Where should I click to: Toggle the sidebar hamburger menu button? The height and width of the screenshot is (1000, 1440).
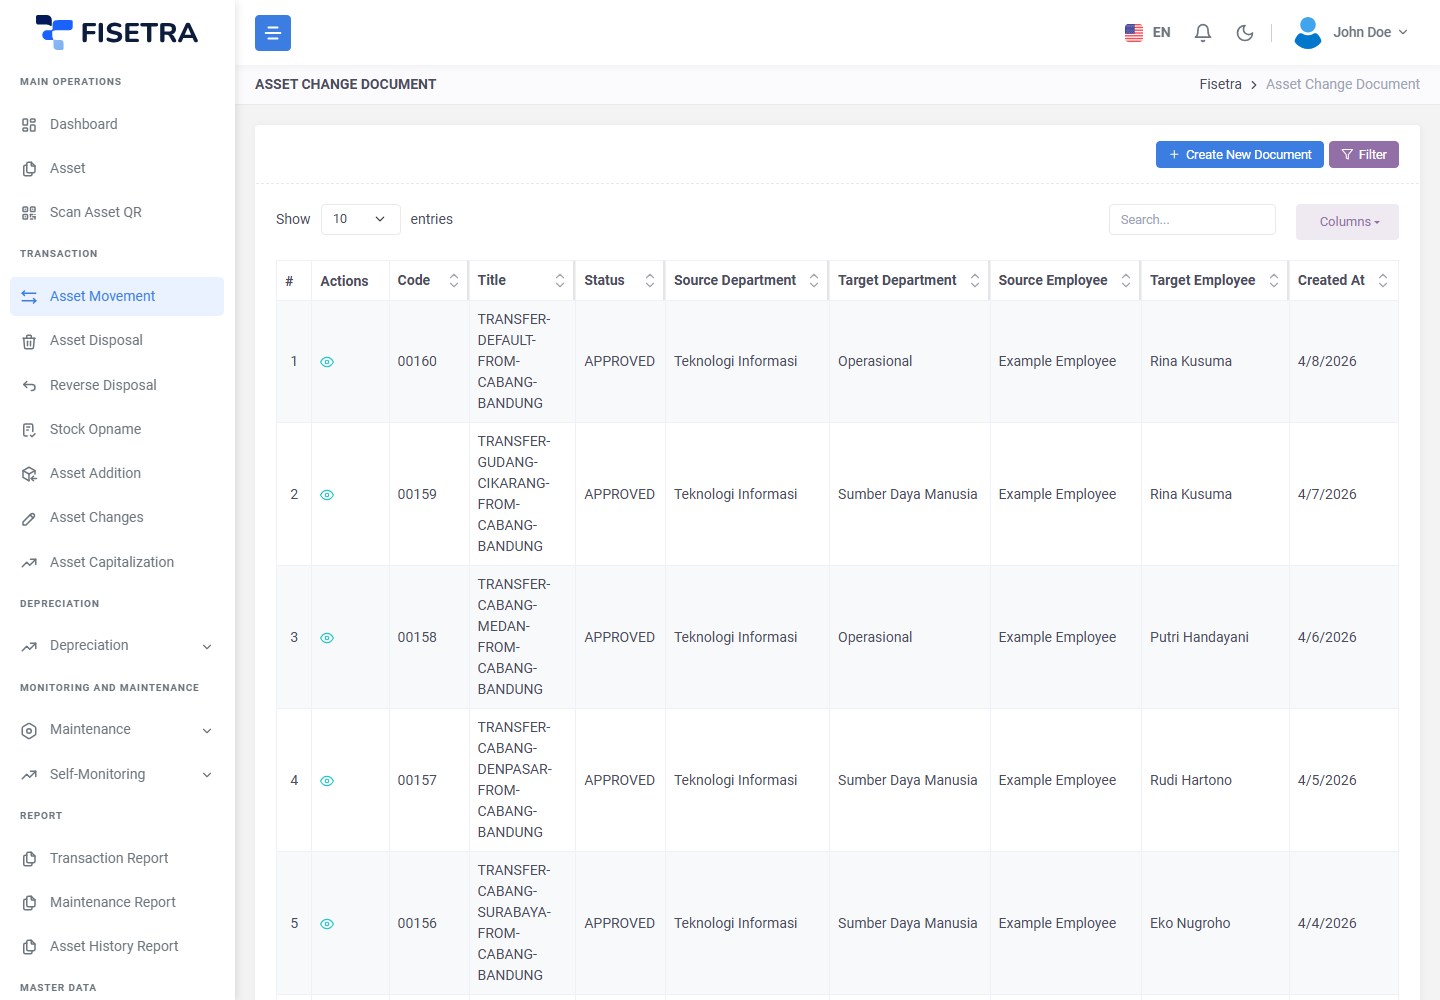click(x=273, y=33)
